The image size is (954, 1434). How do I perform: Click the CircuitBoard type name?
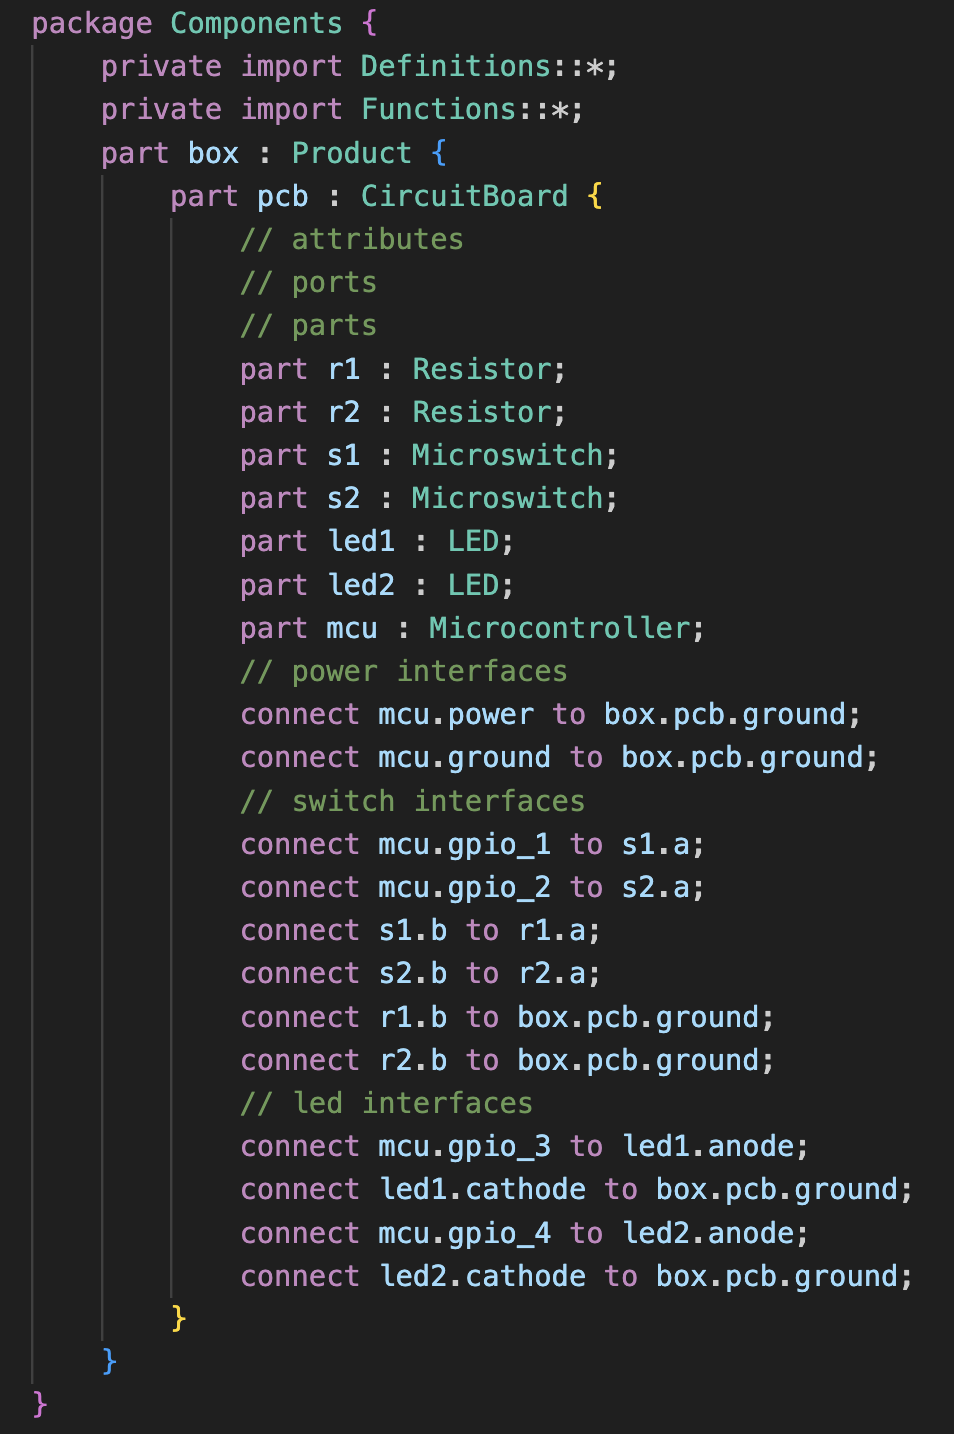coord(464,196)
